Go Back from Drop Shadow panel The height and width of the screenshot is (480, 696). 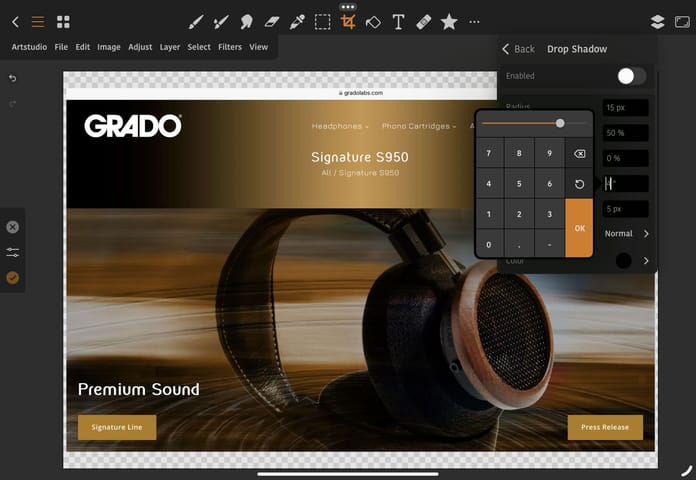(518, 49)
